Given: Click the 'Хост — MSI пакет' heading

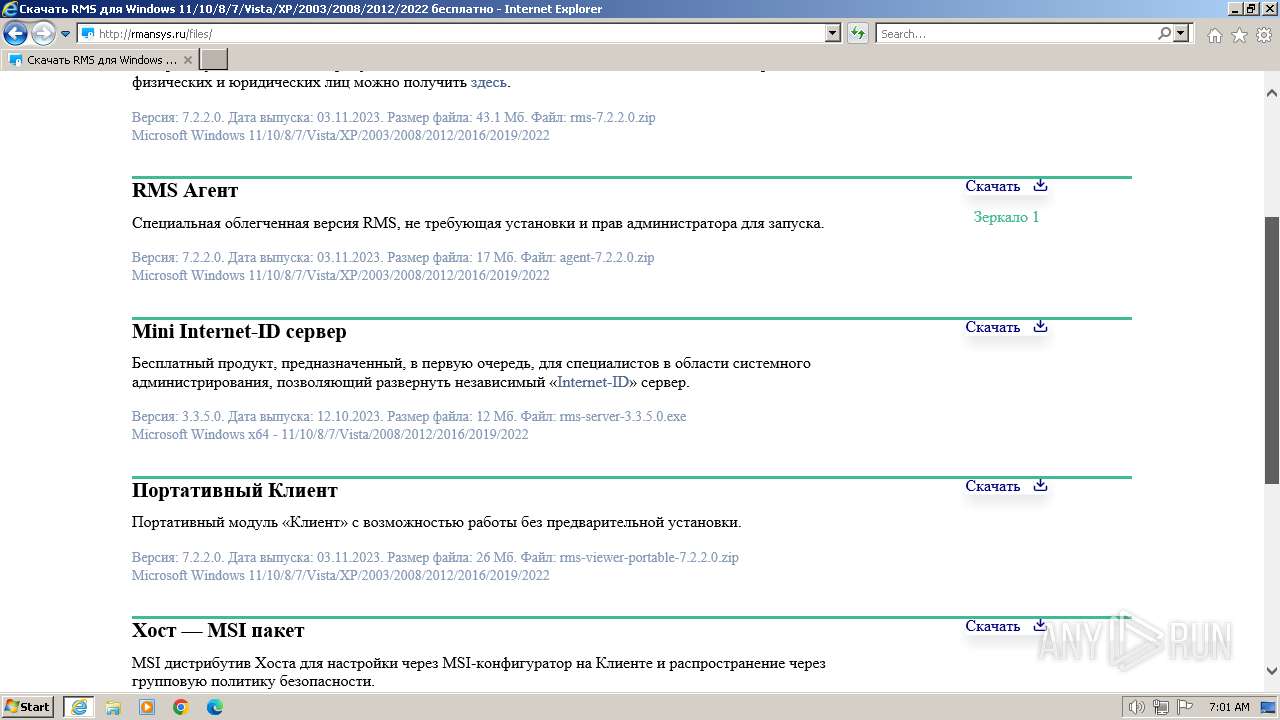Looking at the screenshot, I should pyautogui.click(x=218, y=630).
